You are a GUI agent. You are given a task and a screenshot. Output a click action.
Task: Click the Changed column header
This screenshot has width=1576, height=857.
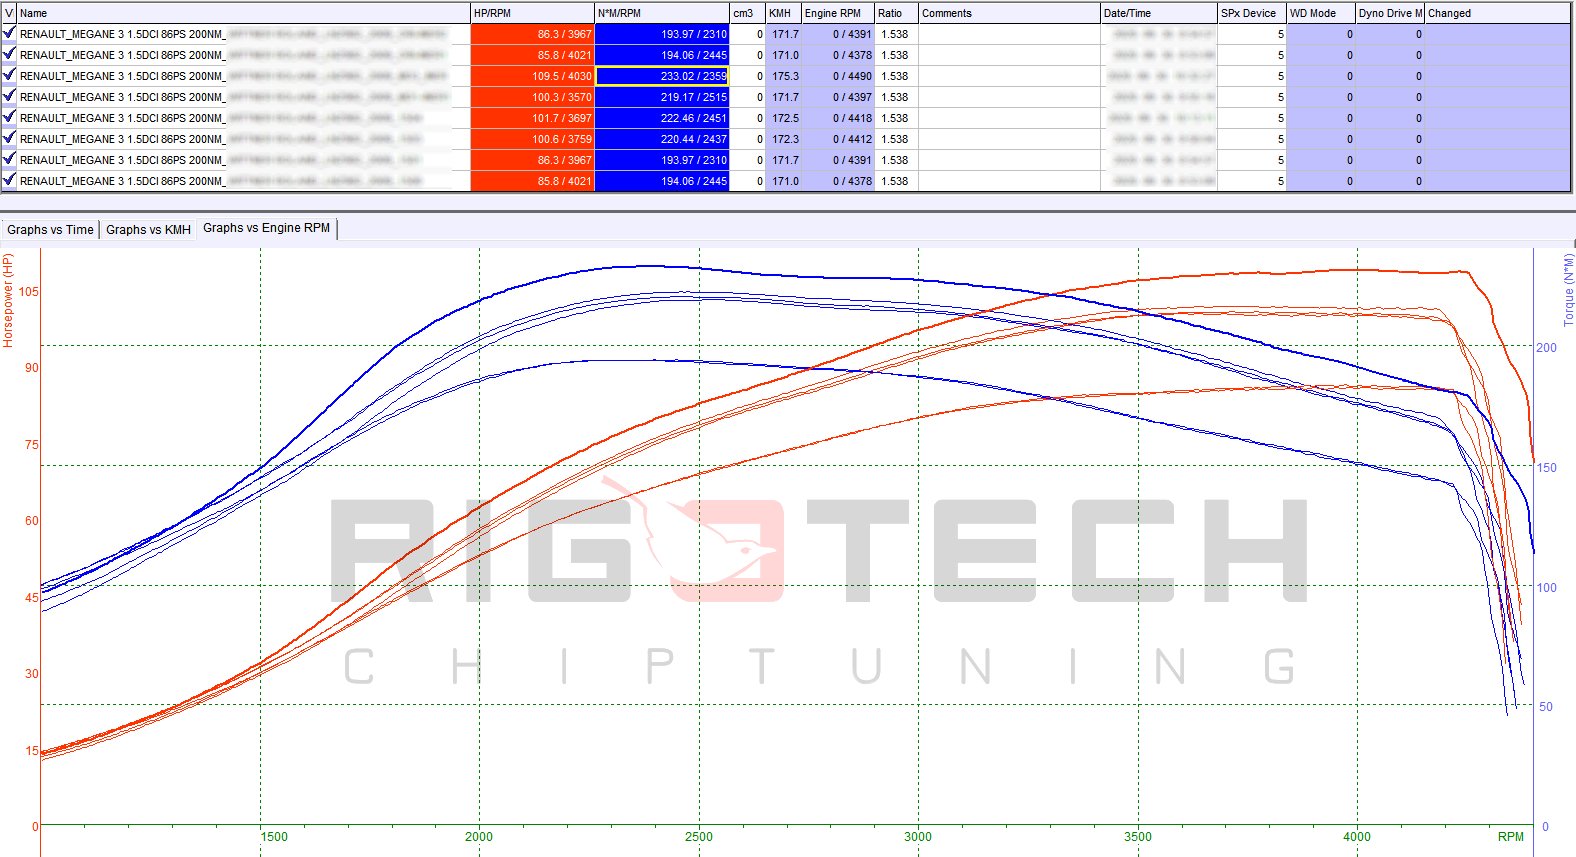pyautogui.click(x=1497, y=13)
